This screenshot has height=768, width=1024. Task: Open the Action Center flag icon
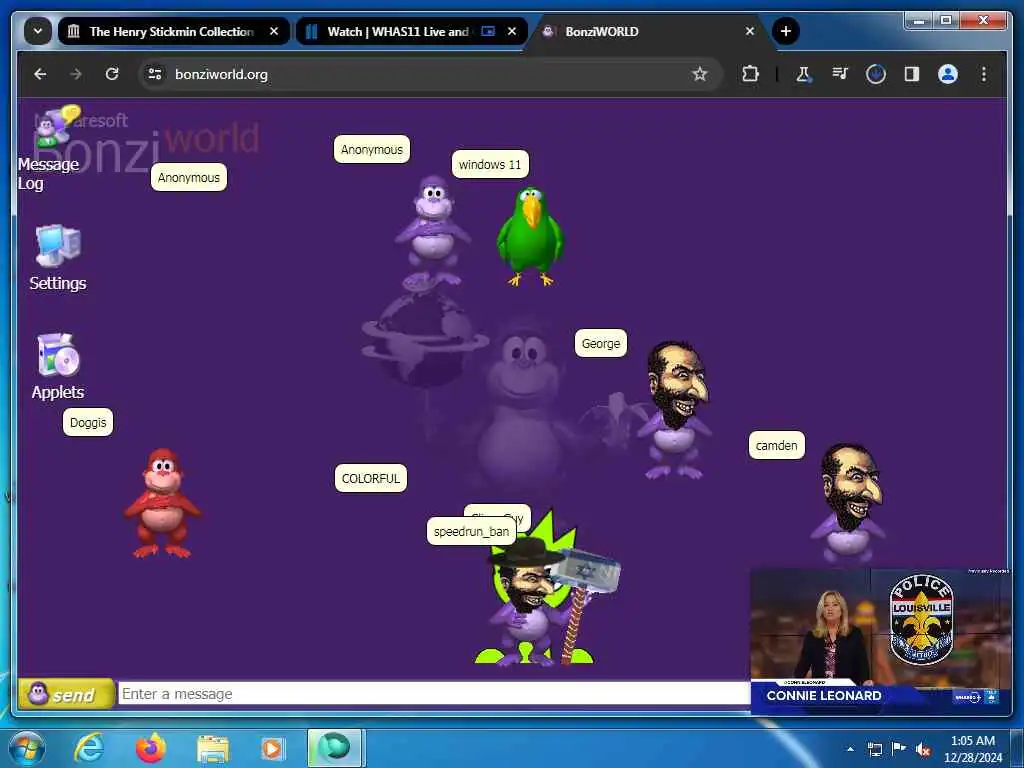coord(899,748)
